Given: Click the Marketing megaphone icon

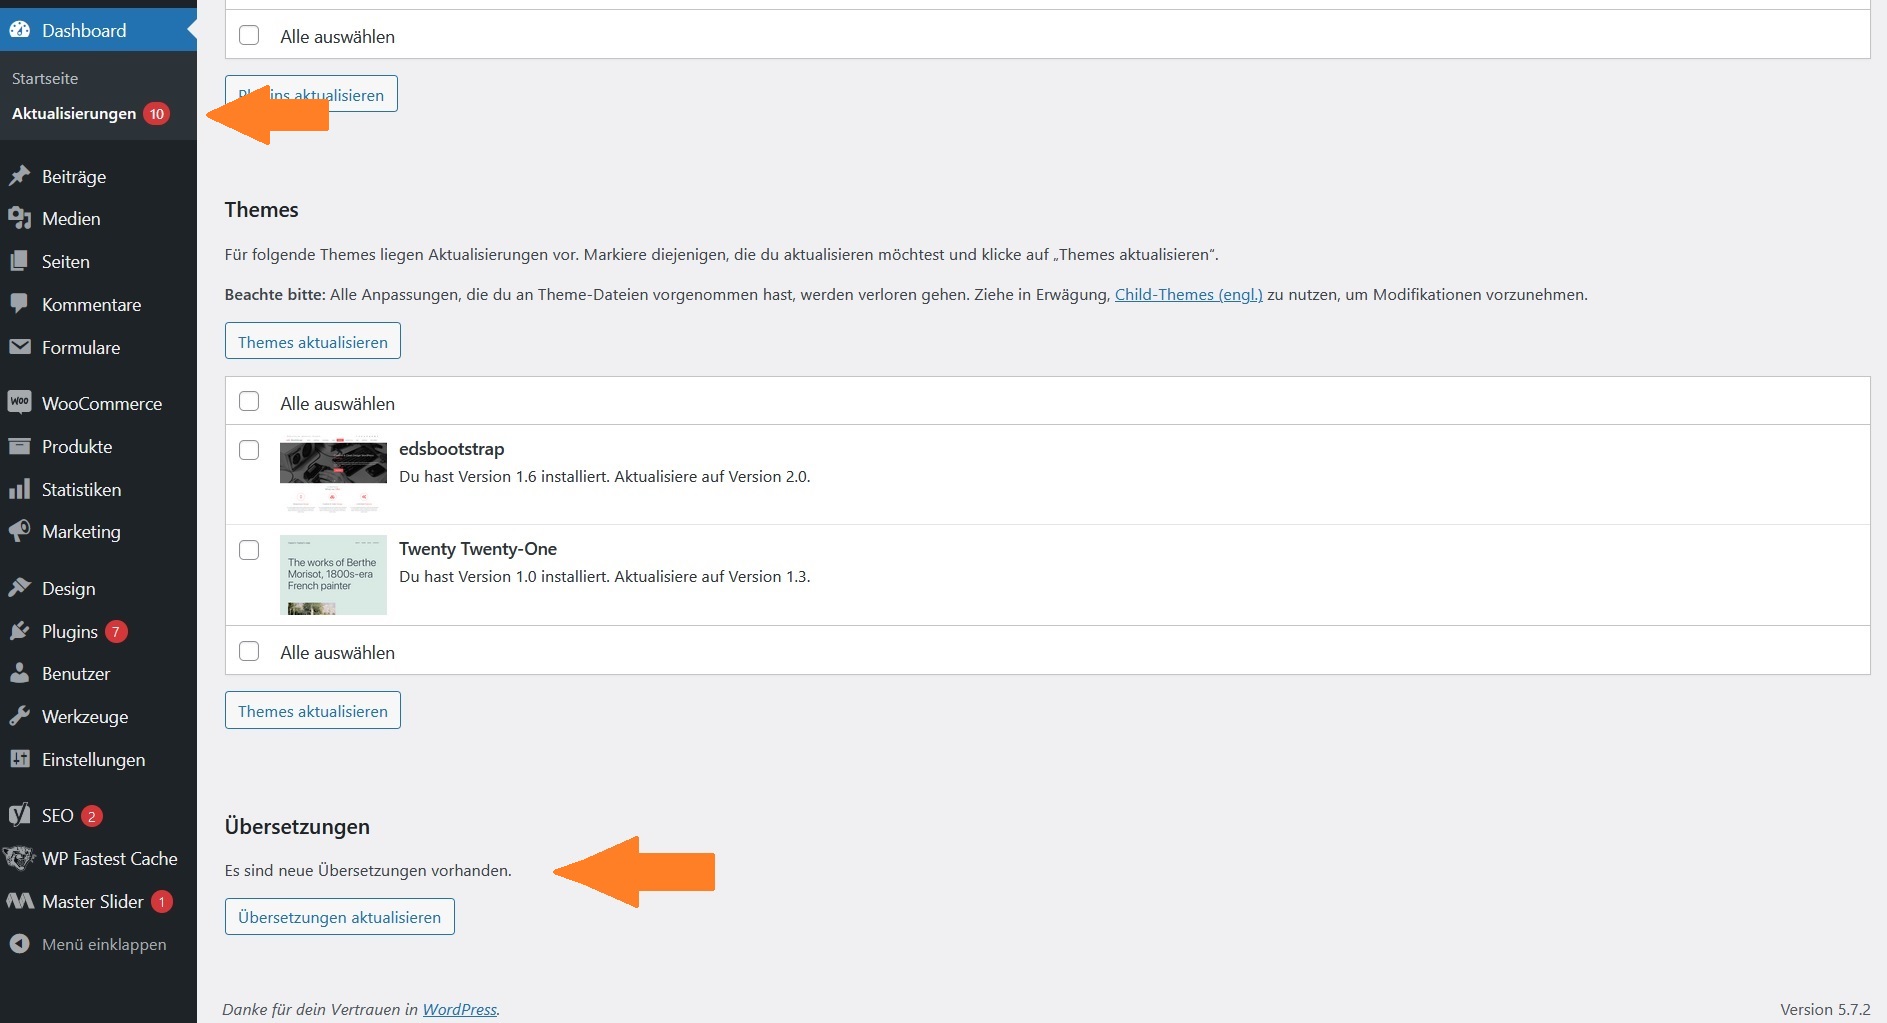Looking at the screenshot, I should [20, 531].
